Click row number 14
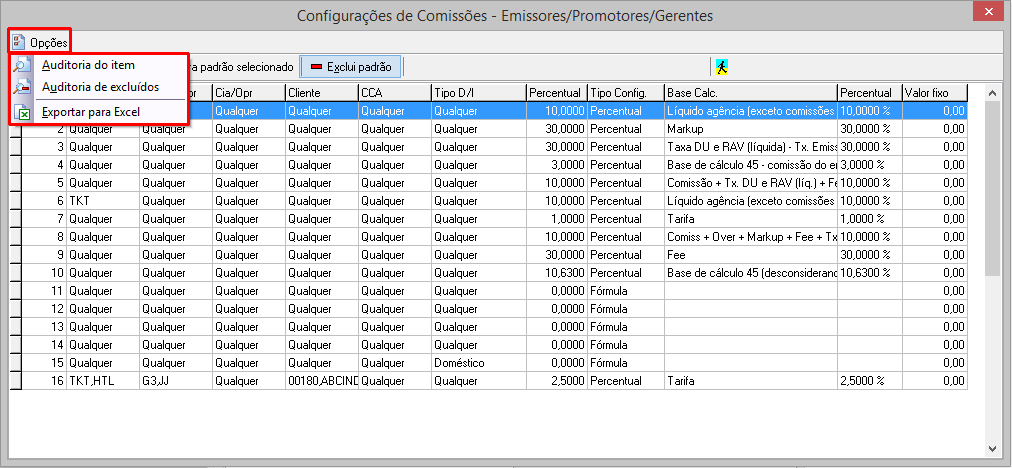The width and height of the screenshot is (1012, 468). [x=58, y=345]
